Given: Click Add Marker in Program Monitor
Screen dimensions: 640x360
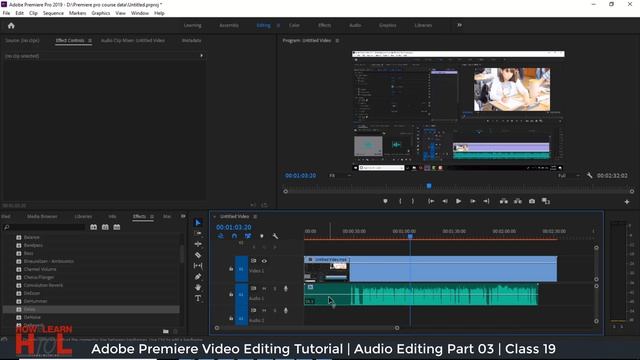Looking at the screenshot, I should point(385,201).
